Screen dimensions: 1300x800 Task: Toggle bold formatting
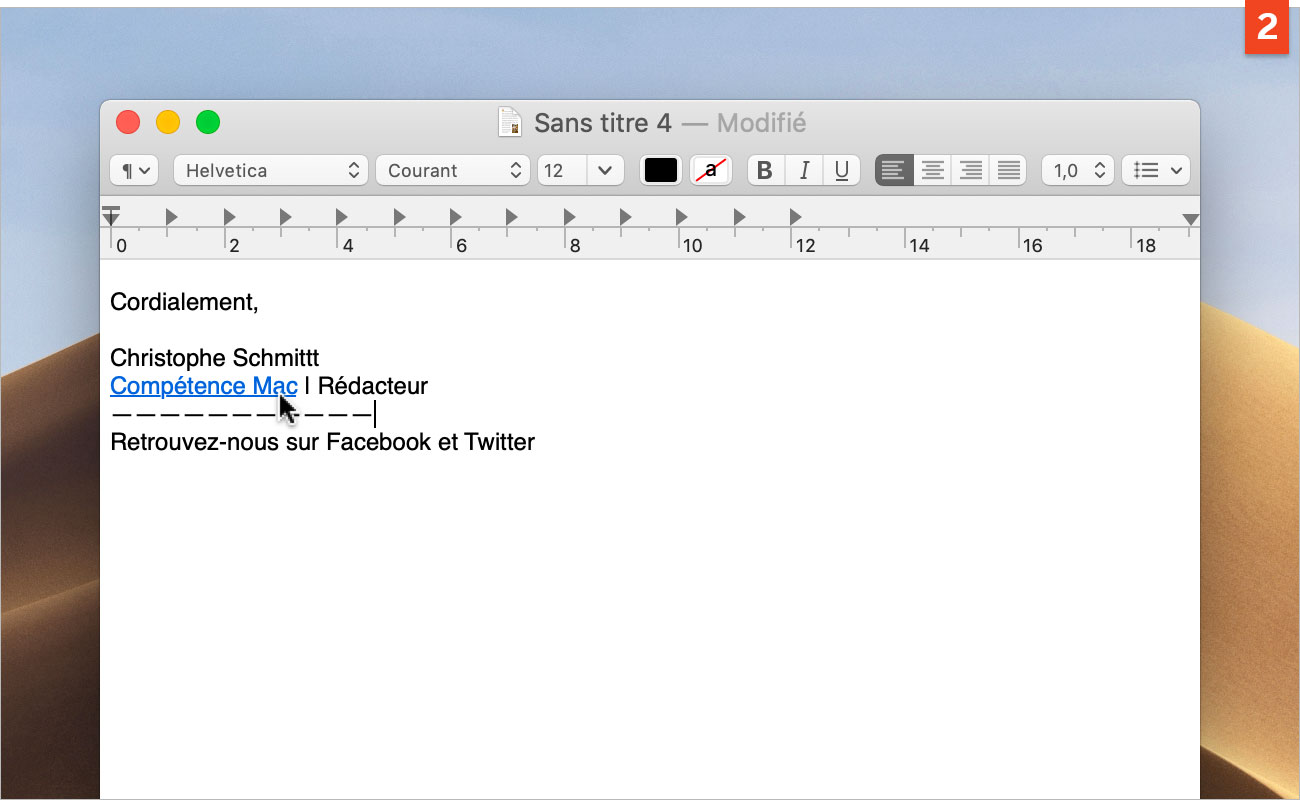pos(765,170)
